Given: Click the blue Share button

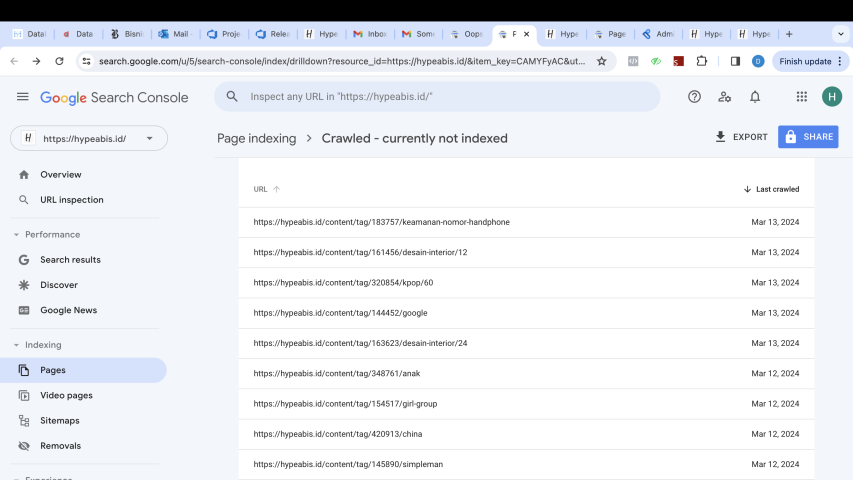Looking at the screenshot, I should 808,137.
